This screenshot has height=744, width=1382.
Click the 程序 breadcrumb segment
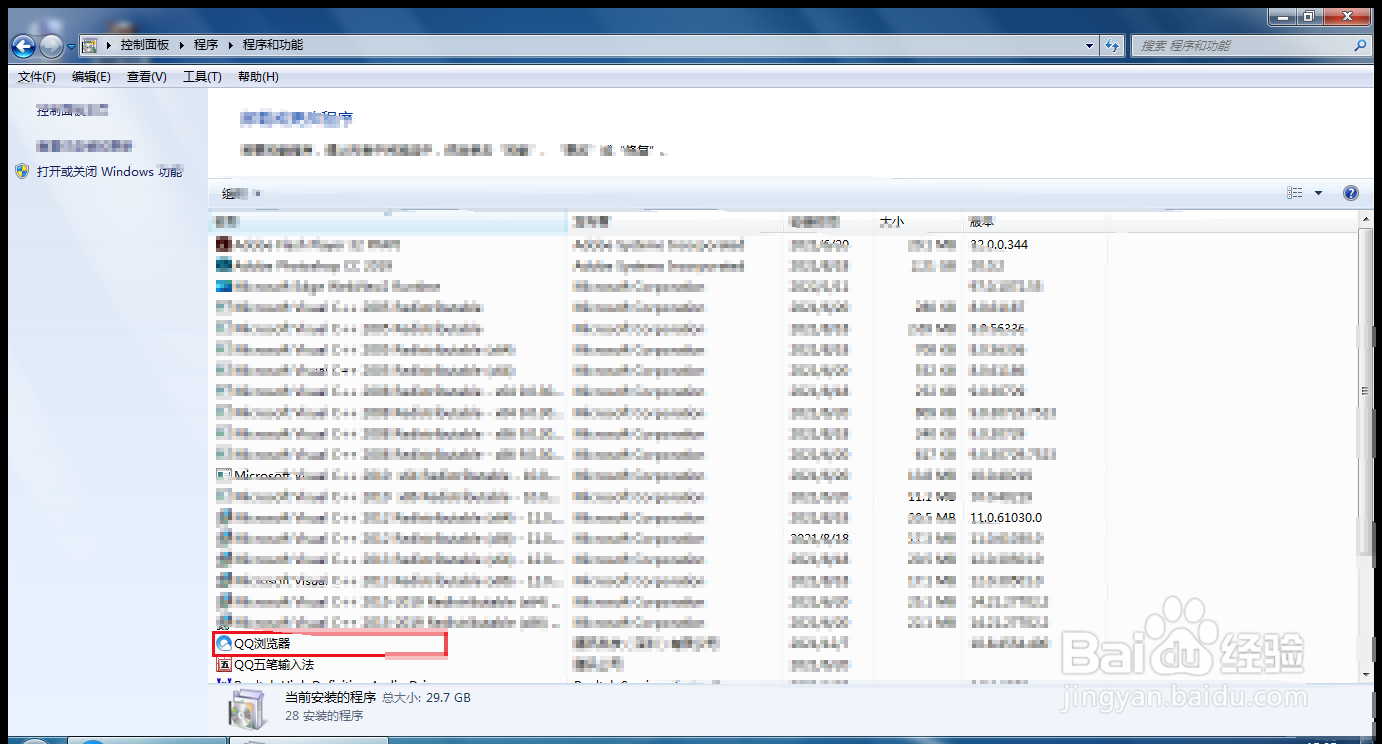206,45
